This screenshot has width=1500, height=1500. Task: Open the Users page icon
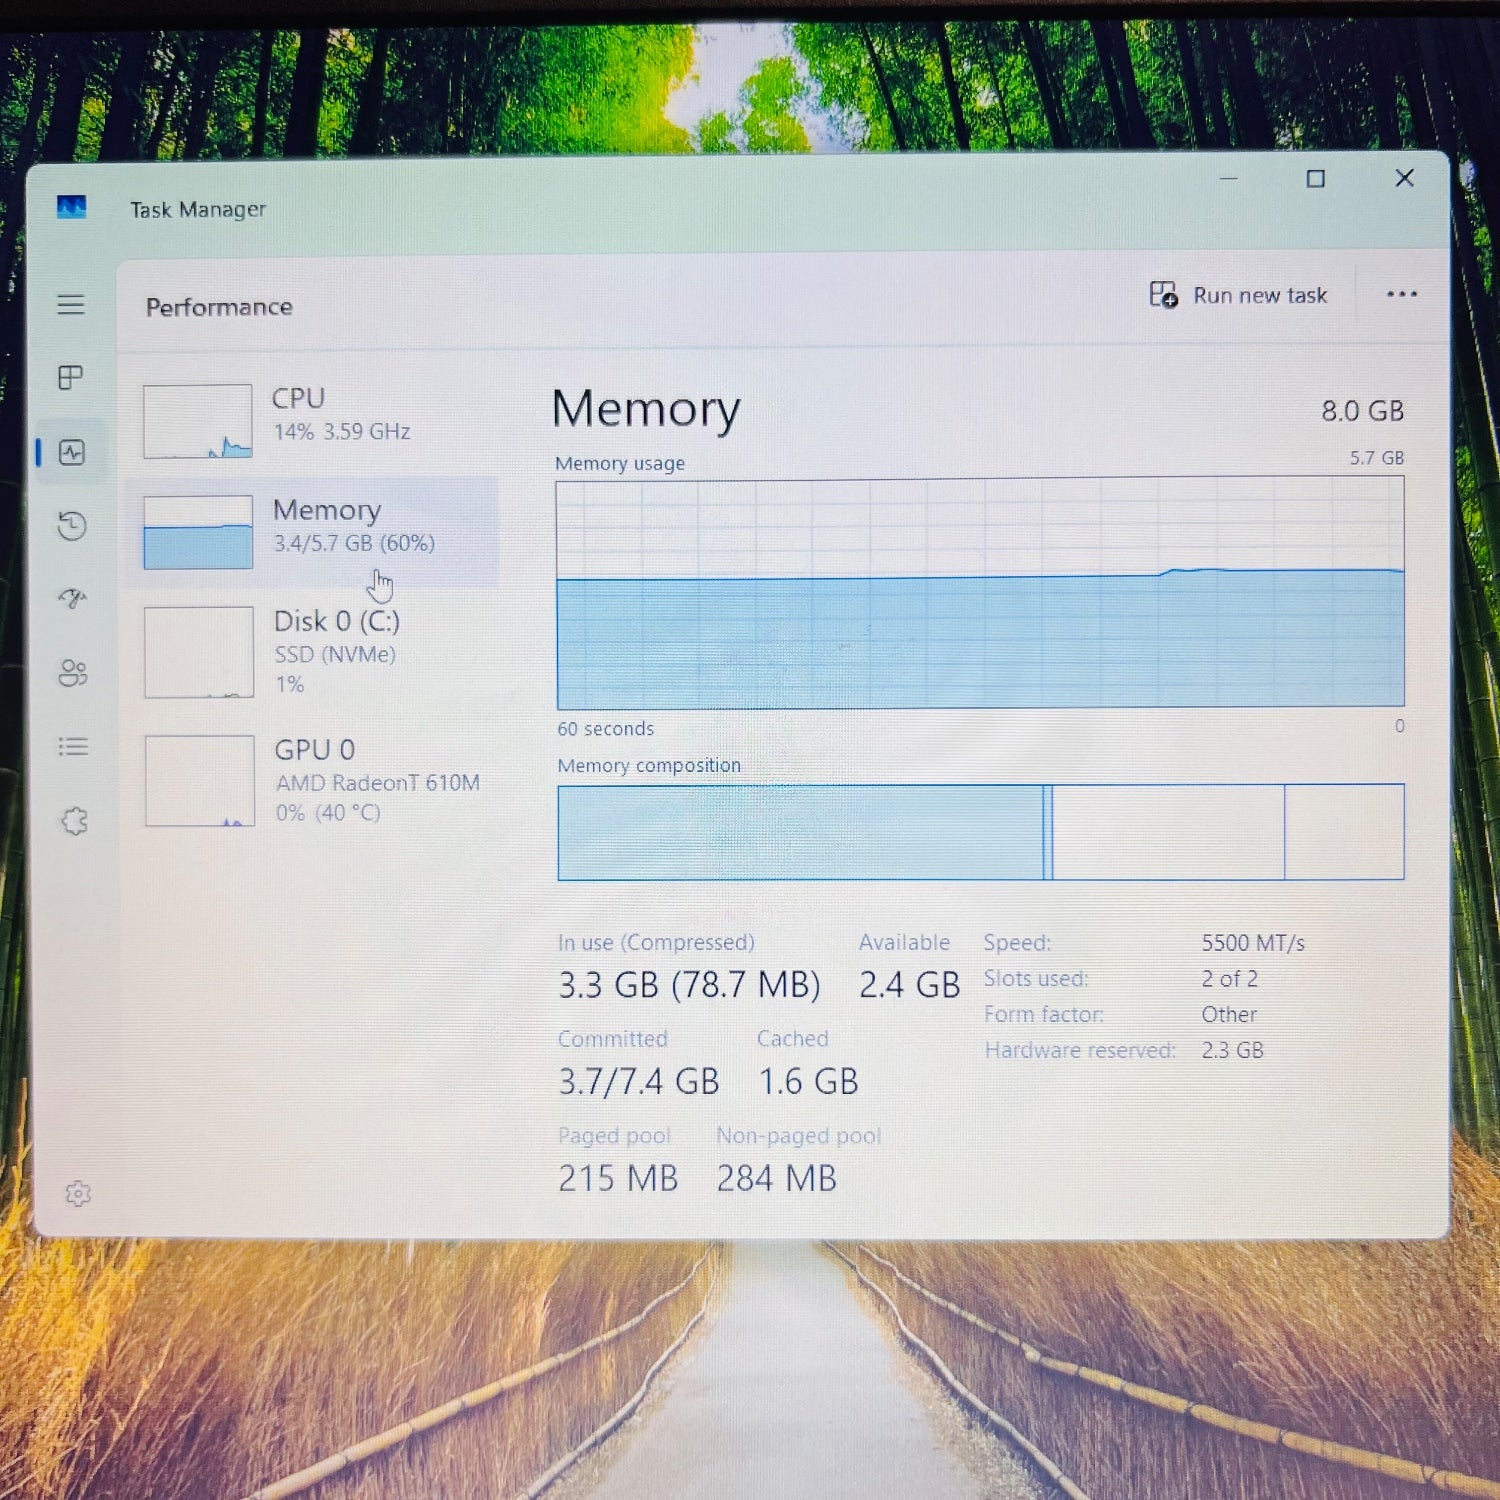[73, 672]
